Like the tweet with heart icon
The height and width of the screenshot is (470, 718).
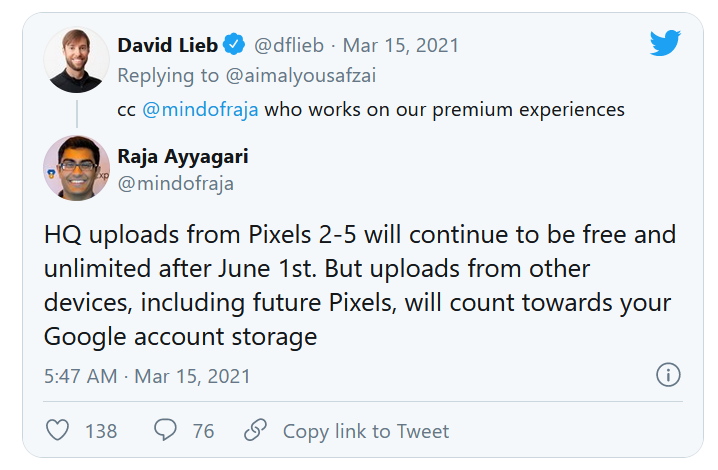click(58, 430)
